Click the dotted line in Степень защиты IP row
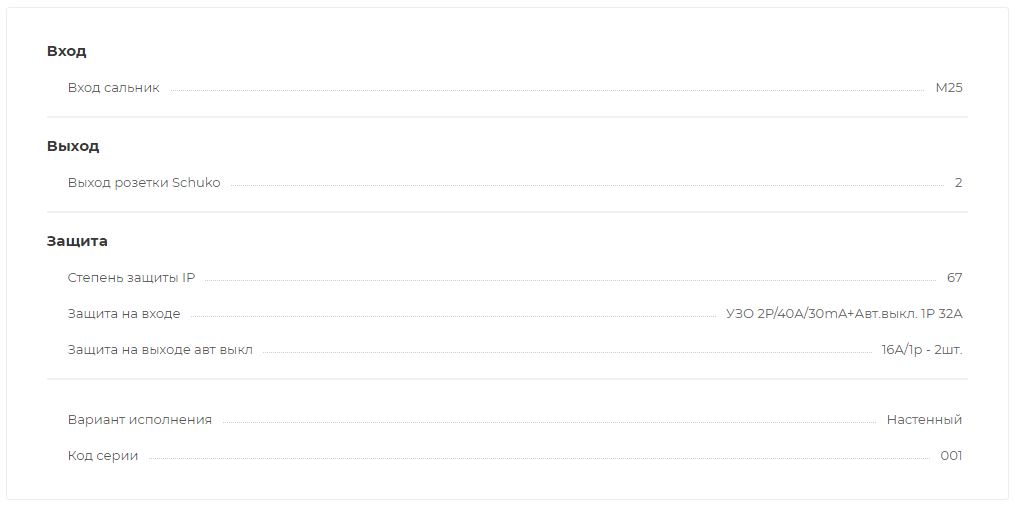1015x505 pixels. [571, 282]
